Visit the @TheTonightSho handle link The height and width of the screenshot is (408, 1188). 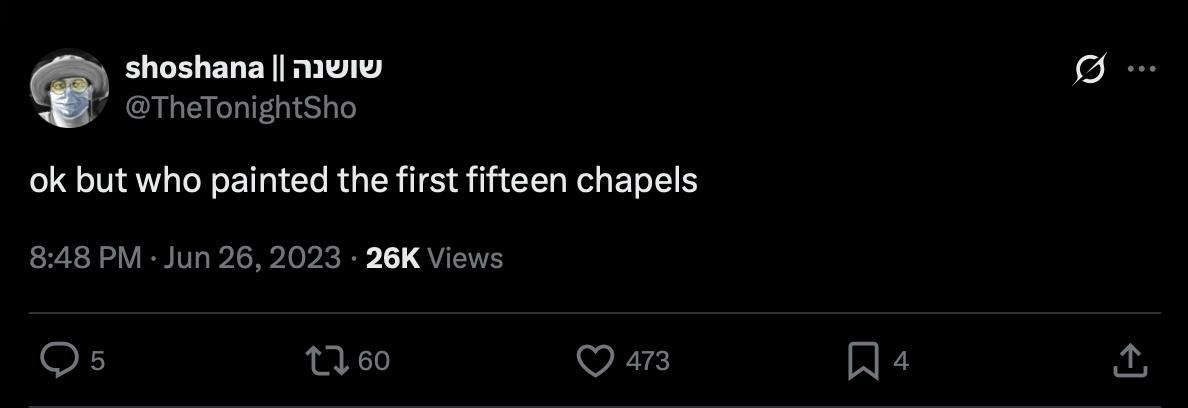(x=240, y=107)
